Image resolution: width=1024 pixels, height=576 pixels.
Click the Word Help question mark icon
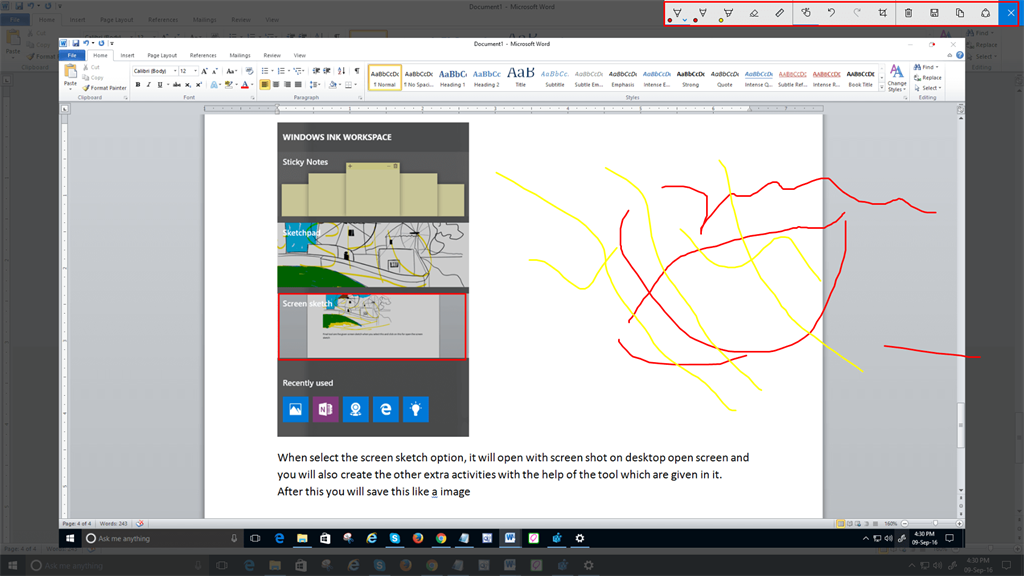point(959,56)
